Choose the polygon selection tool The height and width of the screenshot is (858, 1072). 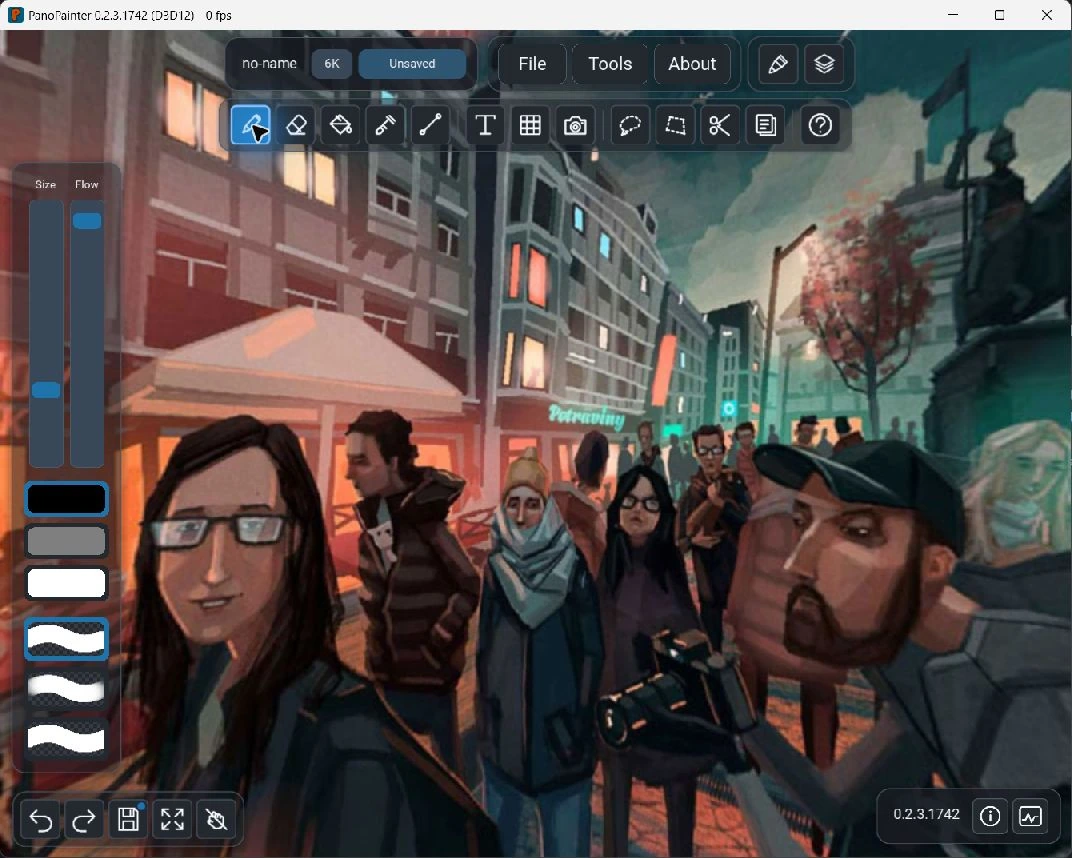tap(675, 125)
